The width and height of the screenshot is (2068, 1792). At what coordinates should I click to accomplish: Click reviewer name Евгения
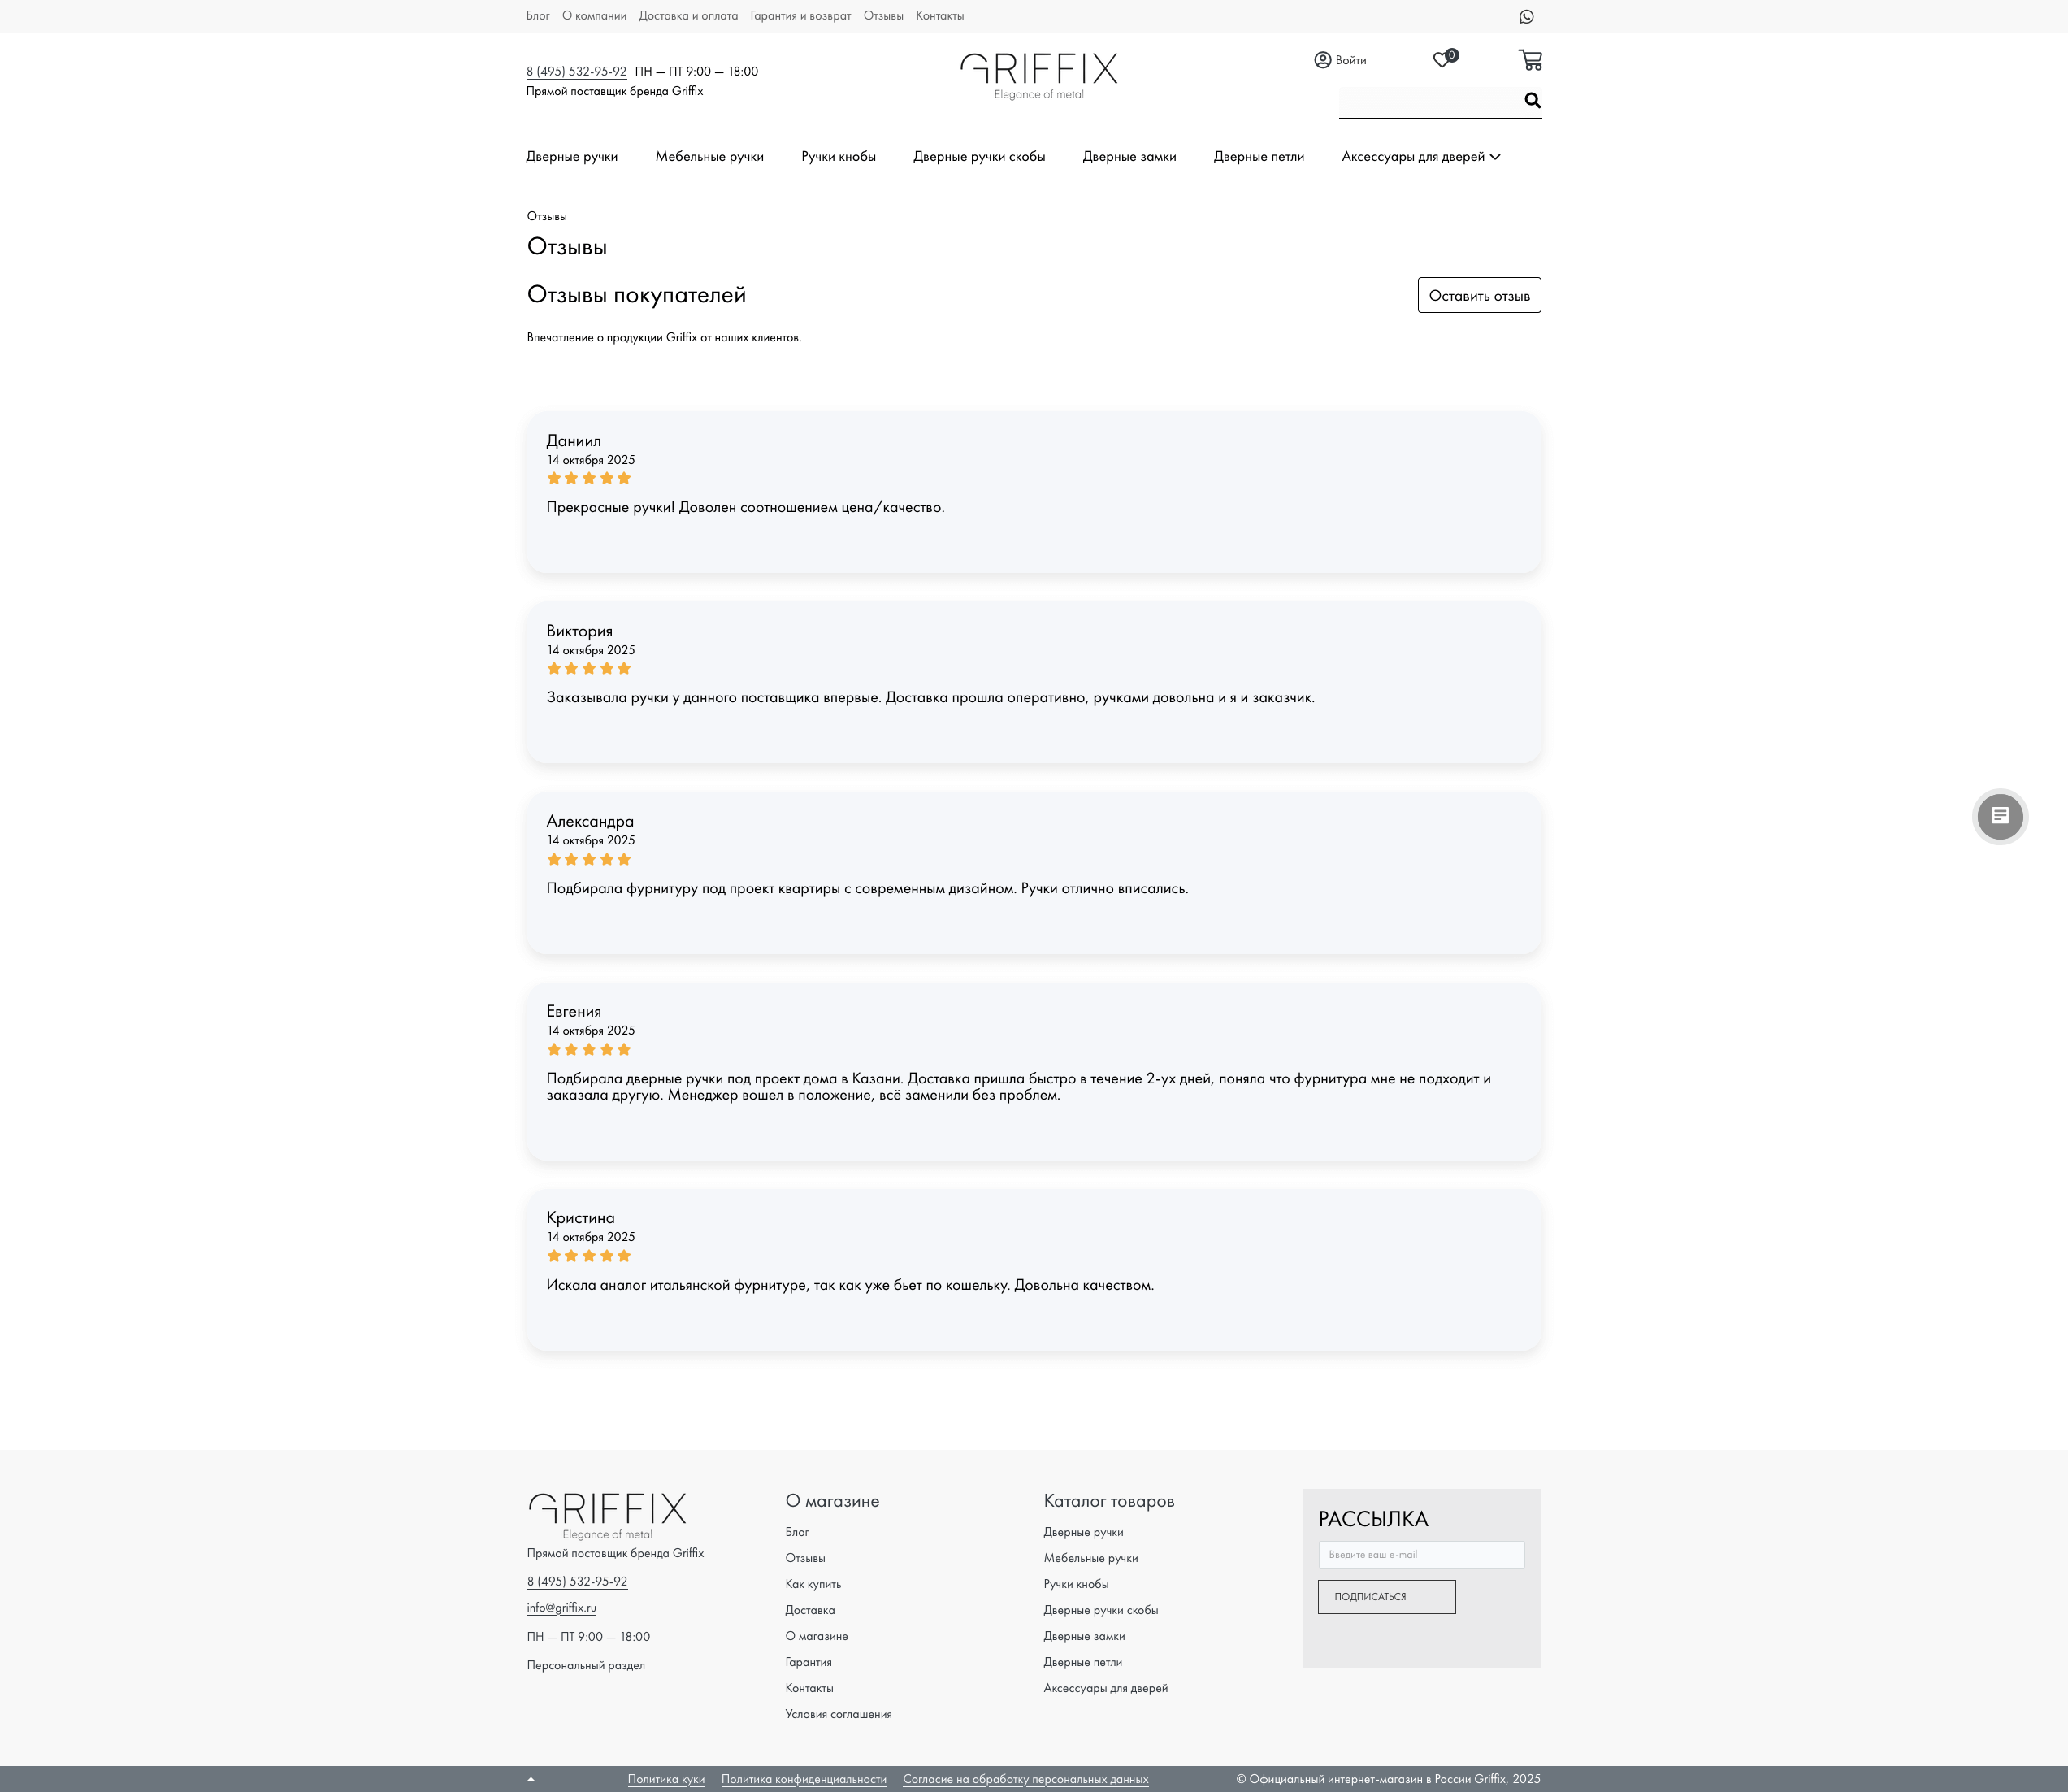point(574,1011)
